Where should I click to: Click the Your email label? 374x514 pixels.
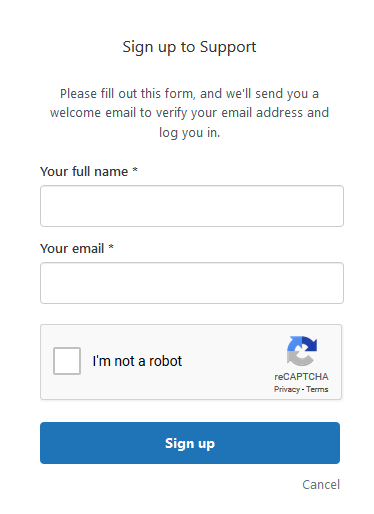[72, 249]
